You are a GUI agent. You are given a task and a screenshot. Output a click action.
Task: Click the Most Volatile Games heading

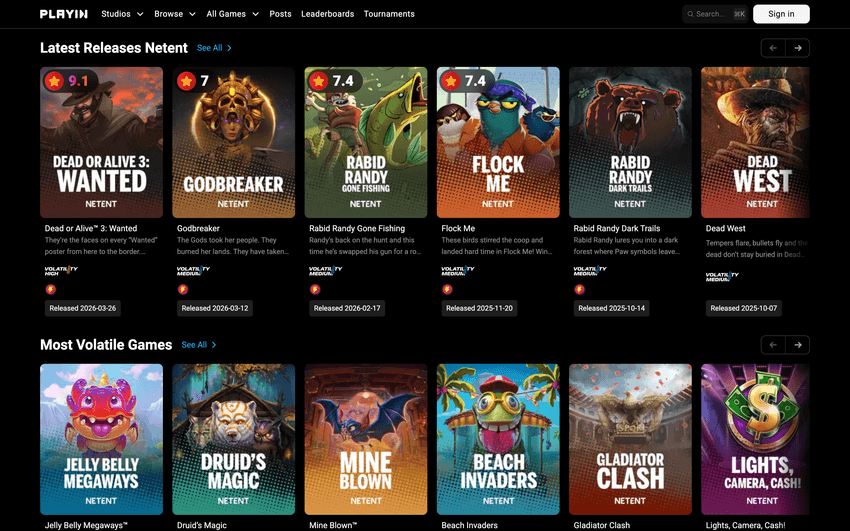pos(106,345)
